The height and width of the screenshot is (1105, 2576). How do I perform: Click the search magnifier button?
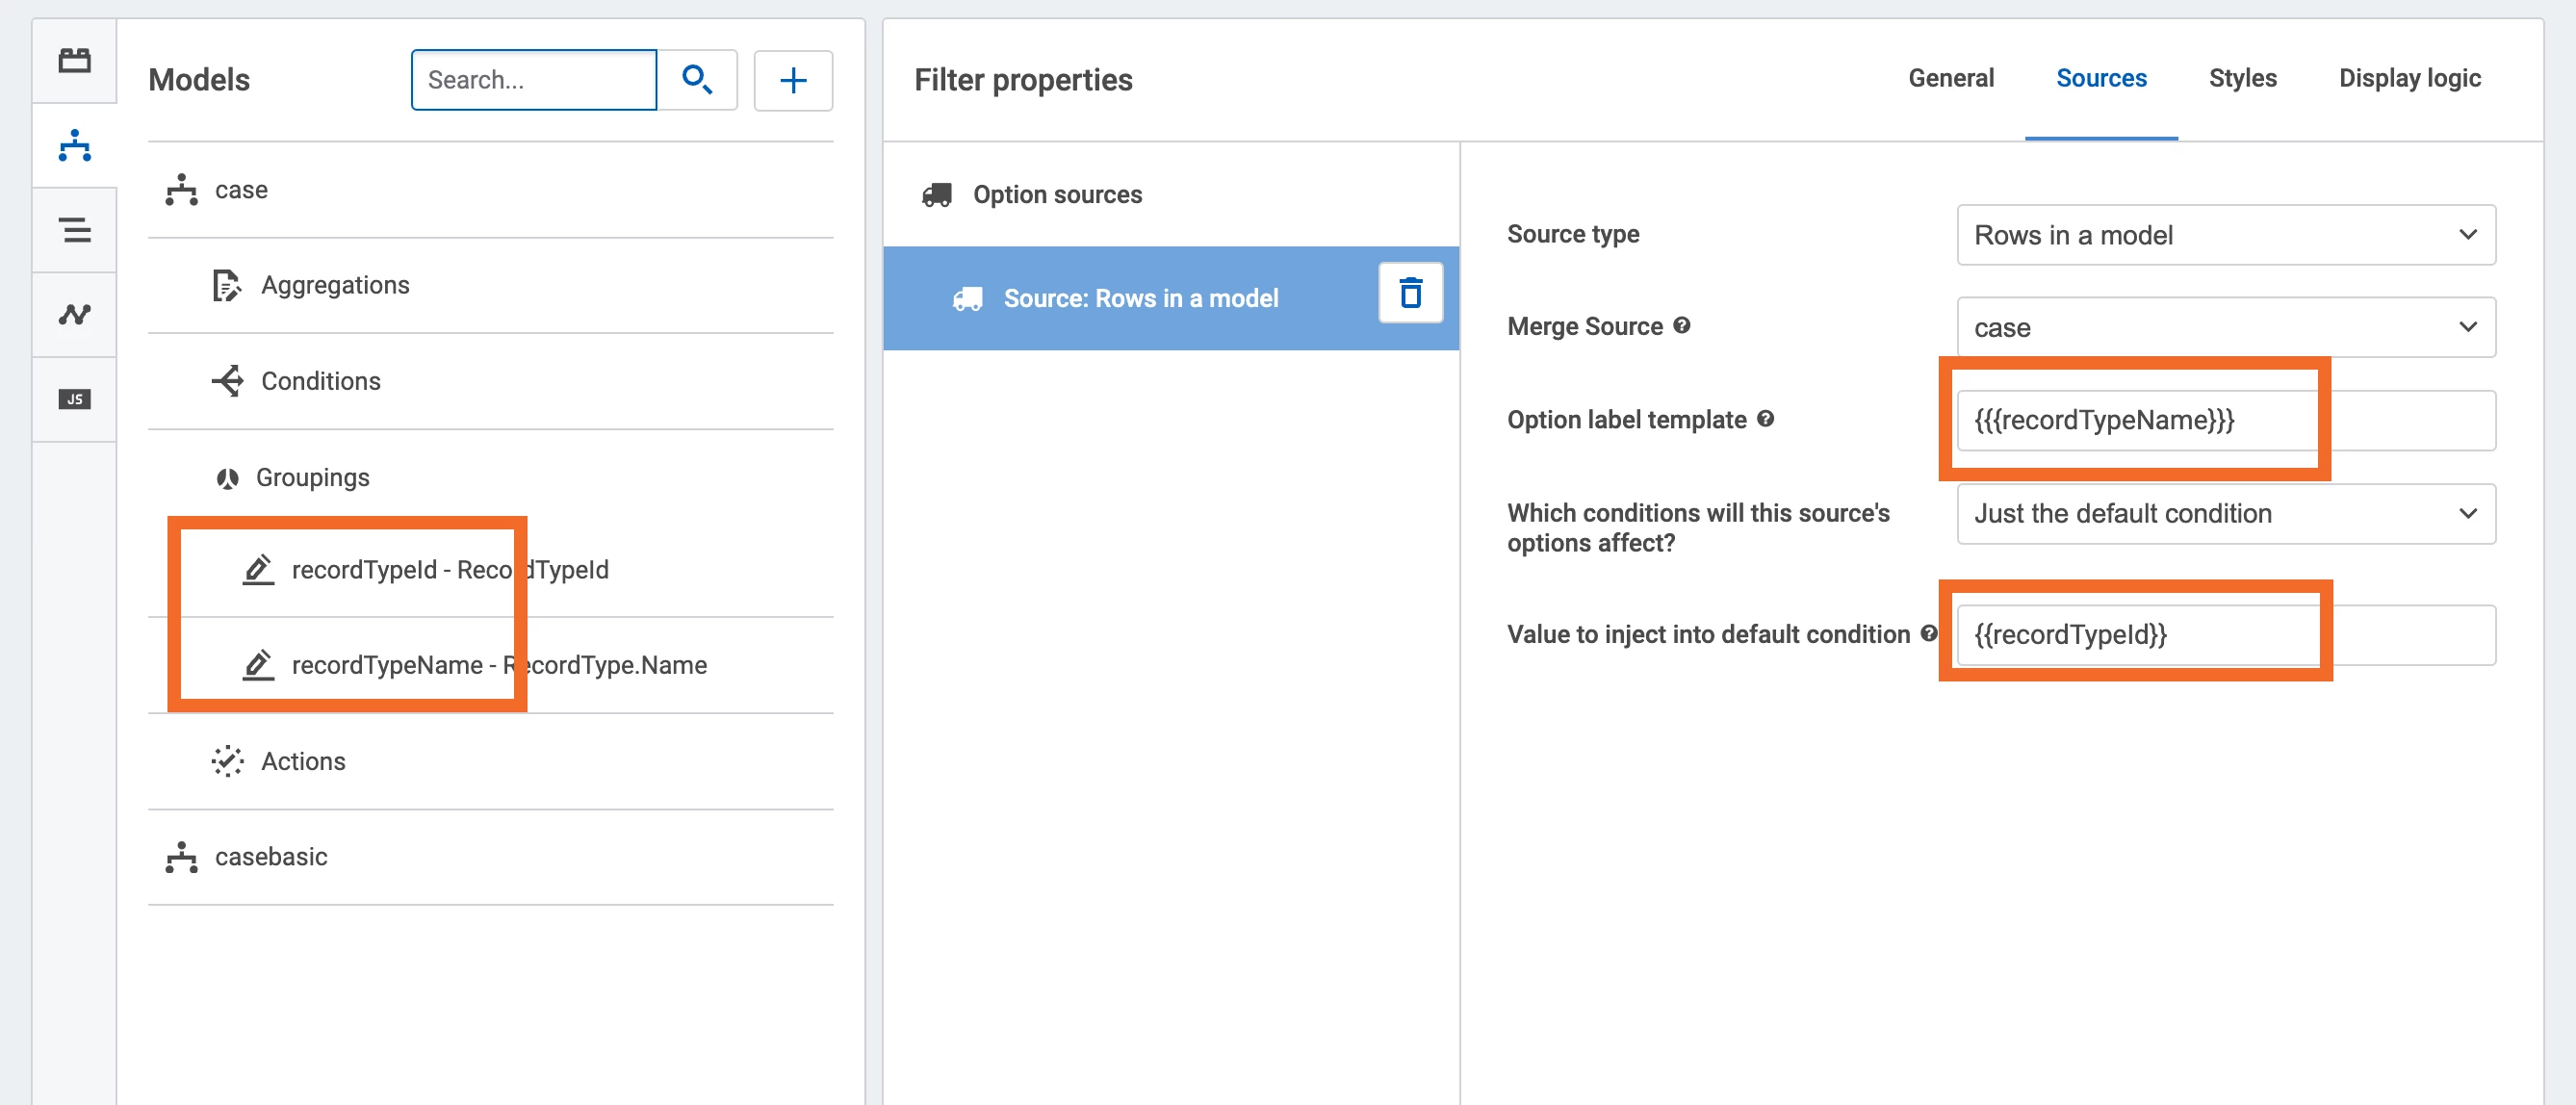pos(697,80)
